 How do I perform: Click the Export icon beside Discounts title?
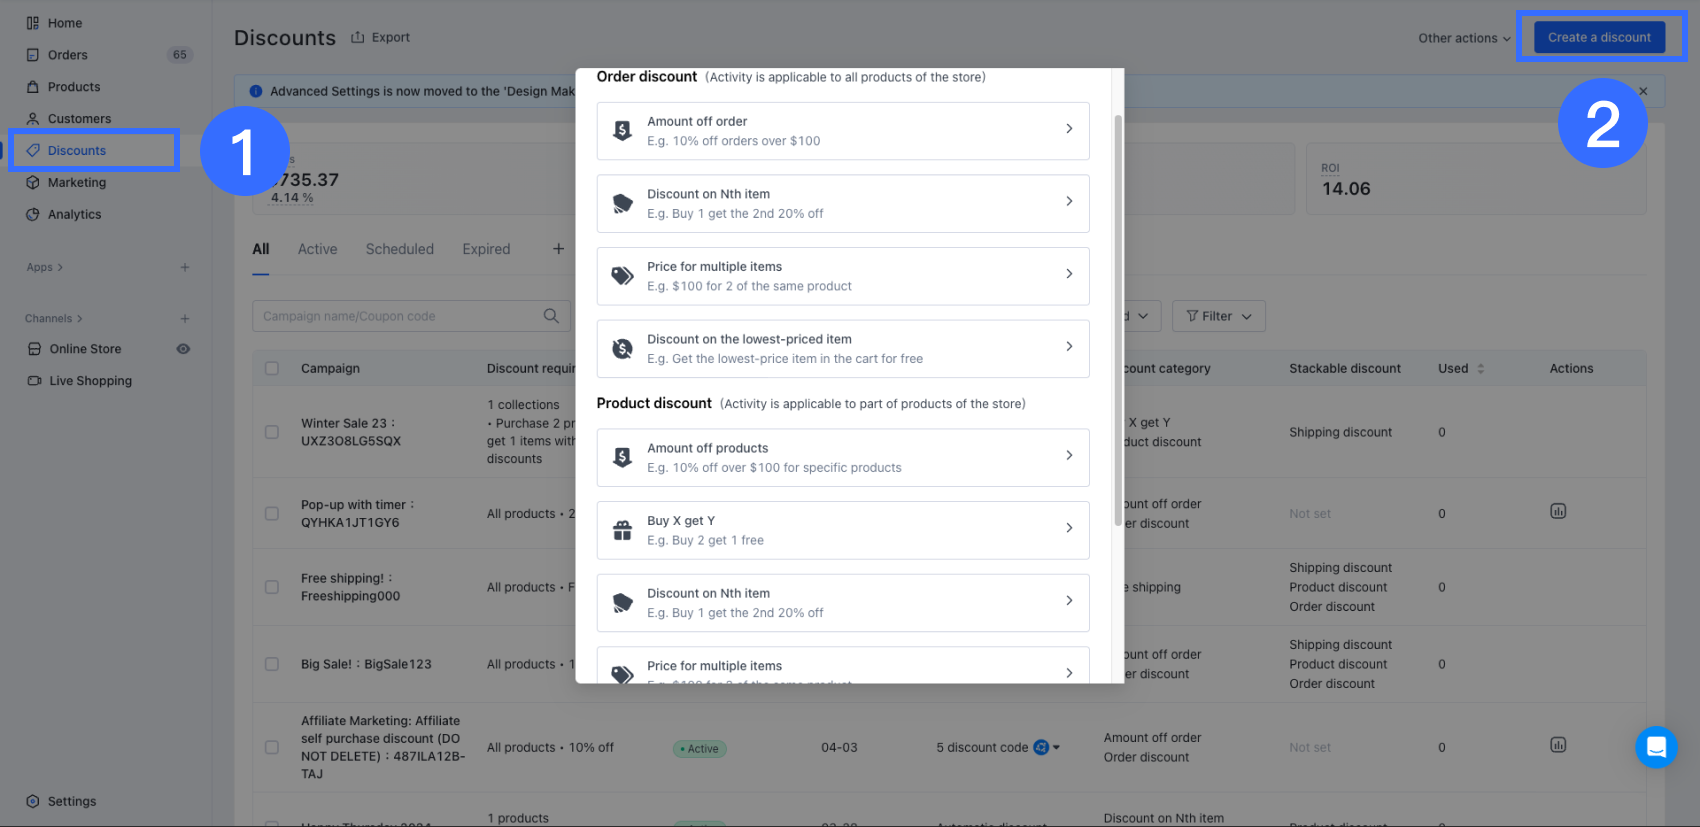(x=358, y=38)
